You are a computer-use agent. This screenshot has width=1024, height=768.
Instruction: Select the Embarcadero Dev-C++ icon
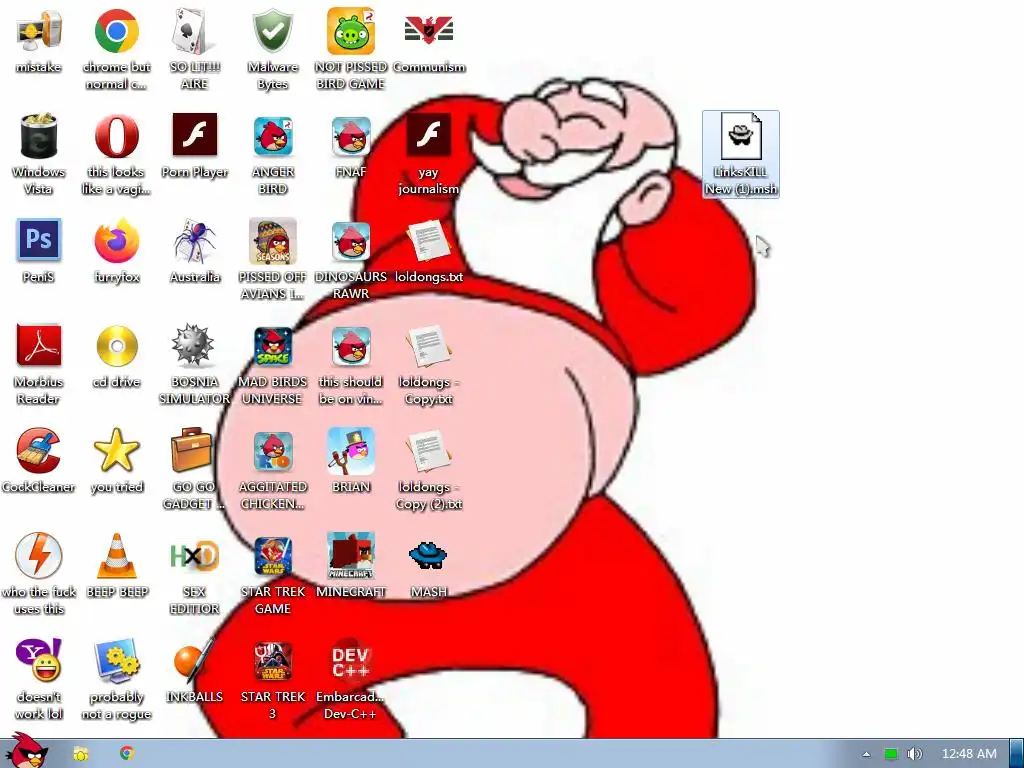click(351, 661)
